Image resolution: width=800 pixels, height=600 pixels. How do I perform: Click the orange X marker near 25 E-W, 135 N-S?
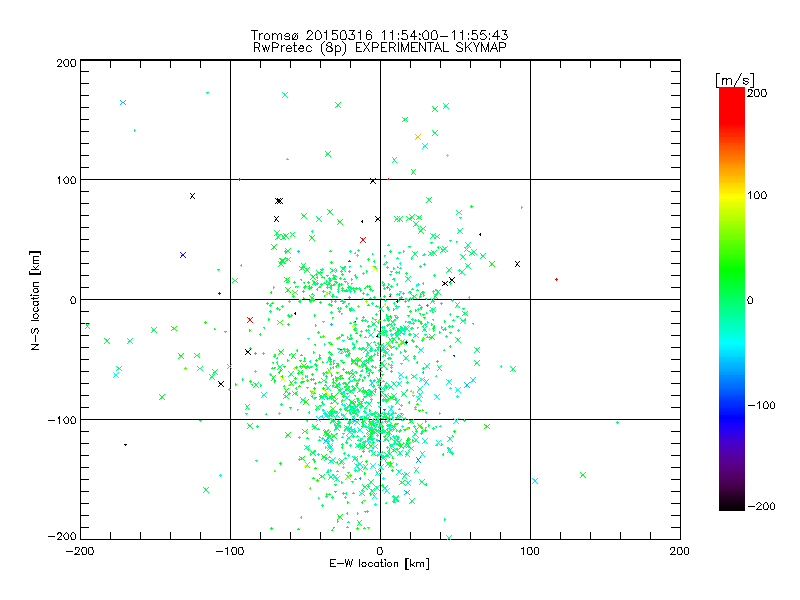[x=418, y=137]
